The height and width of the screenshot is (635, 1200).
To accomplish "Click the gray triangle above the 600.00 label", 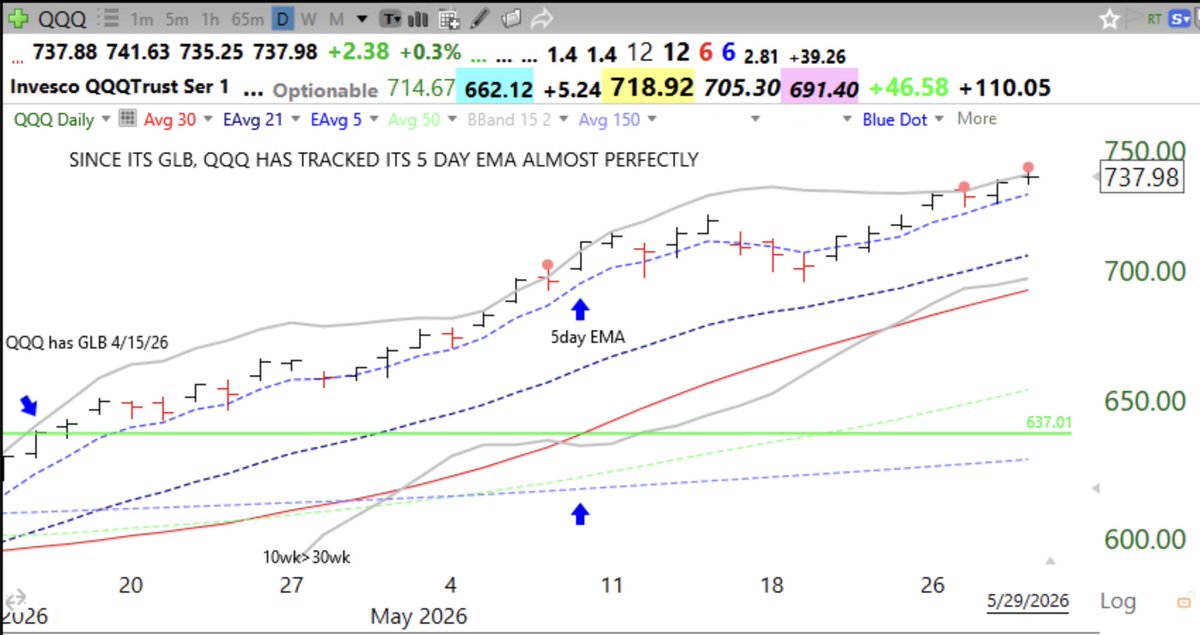I will (1050, 561).
